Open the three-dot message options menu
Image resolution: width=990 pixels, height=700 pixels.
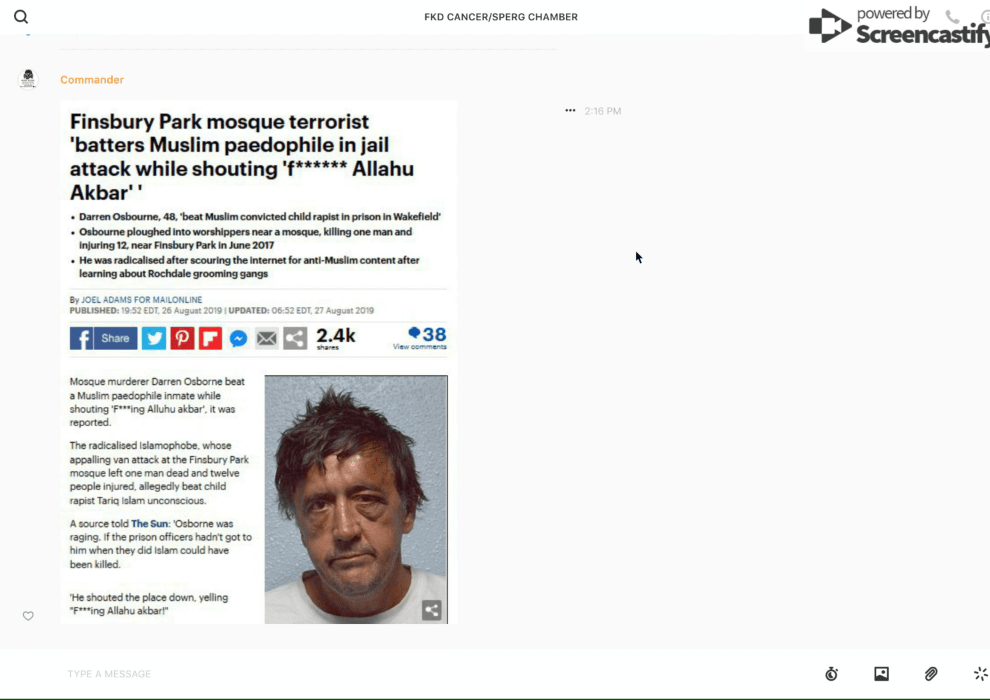click(x=570, y=111)
